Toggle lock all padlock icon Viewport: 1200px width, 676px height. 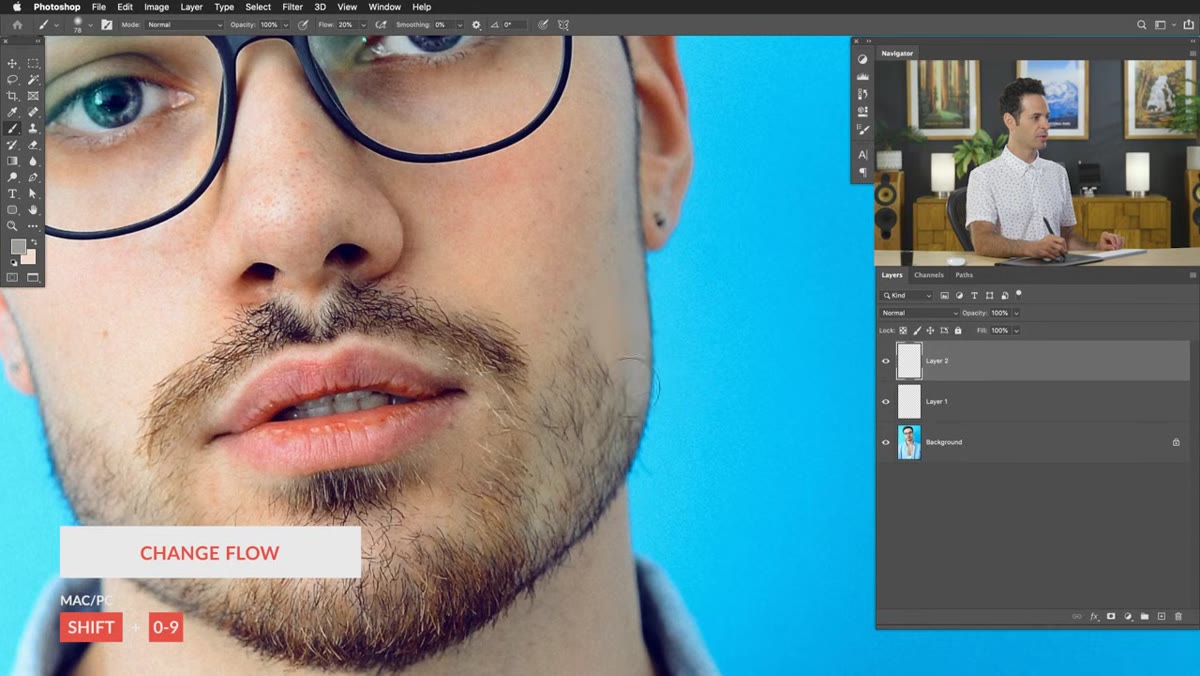tap(958, 330)
